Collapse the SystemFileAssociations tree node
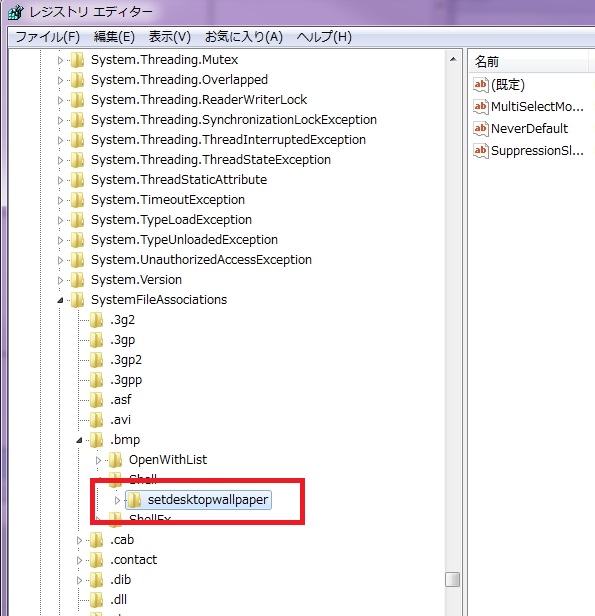The width and height of the screenshot is (595, 616). (60, 301)
